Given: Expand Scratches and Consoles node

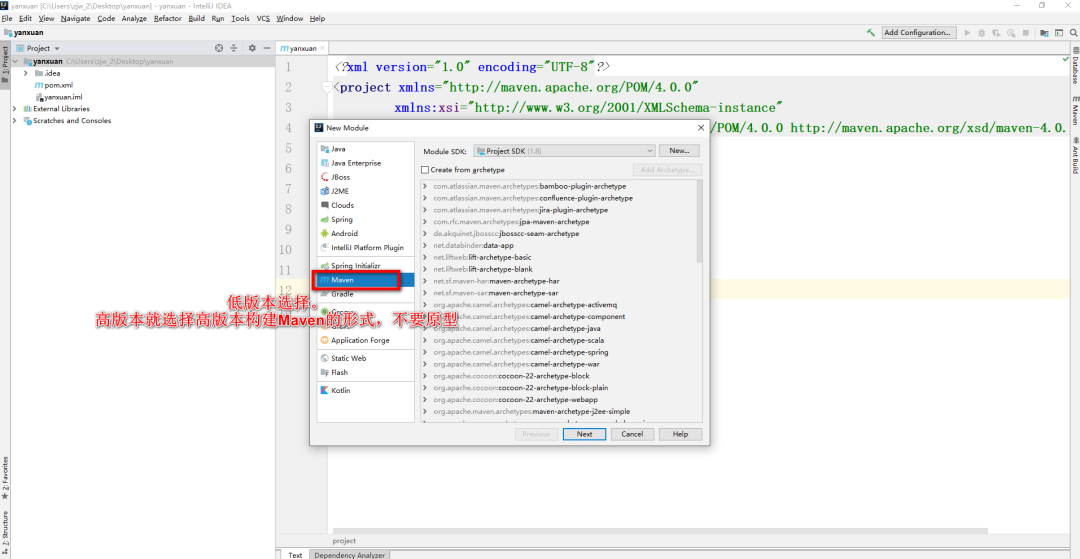Looking at the screenshot, I should coord(14,120).
